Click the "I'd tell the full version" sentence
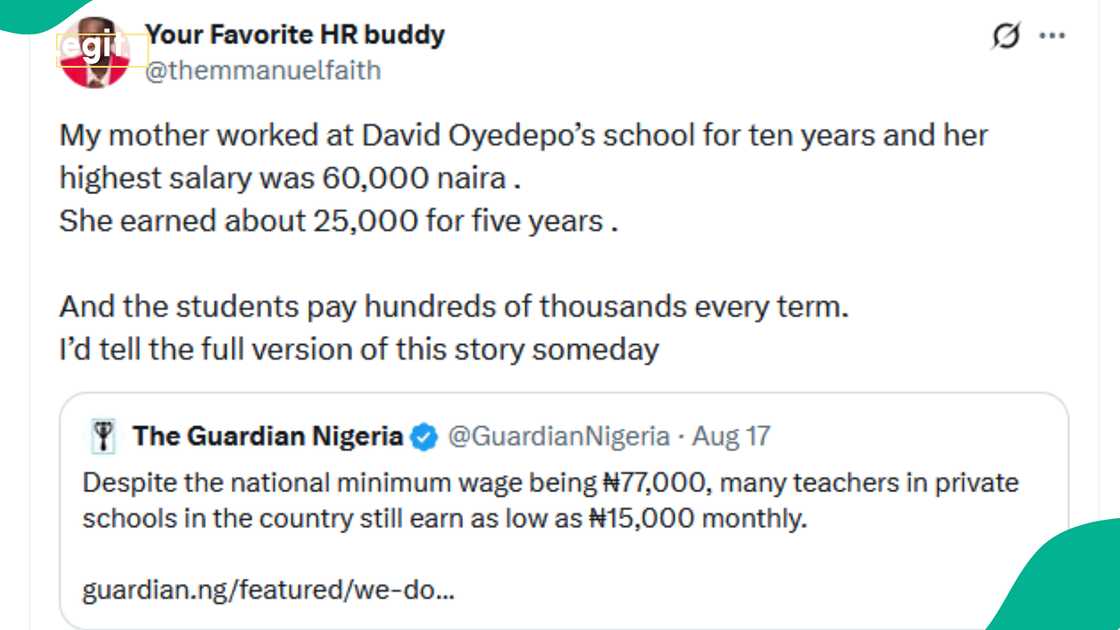This screenshot has width=1120, height=630. pos(359,350)
